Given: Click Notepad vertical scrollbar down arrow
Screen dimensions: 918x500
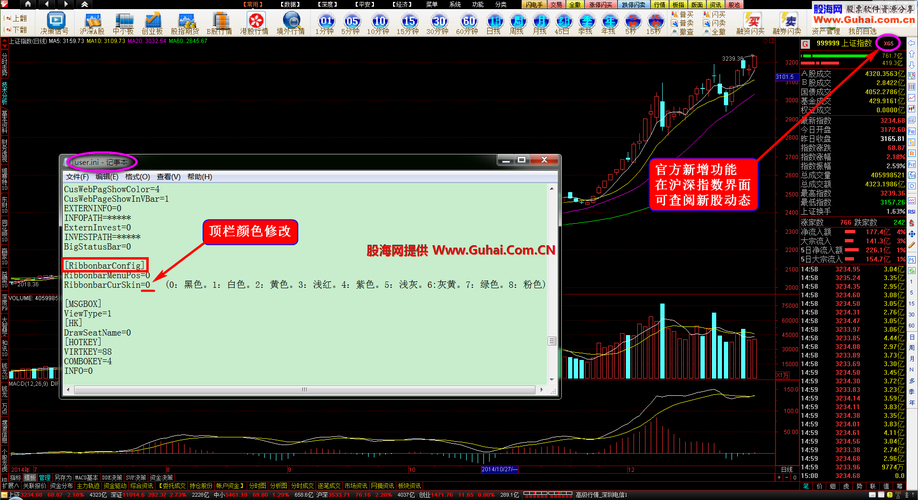Looking at the screenshot, I should 552,380.
